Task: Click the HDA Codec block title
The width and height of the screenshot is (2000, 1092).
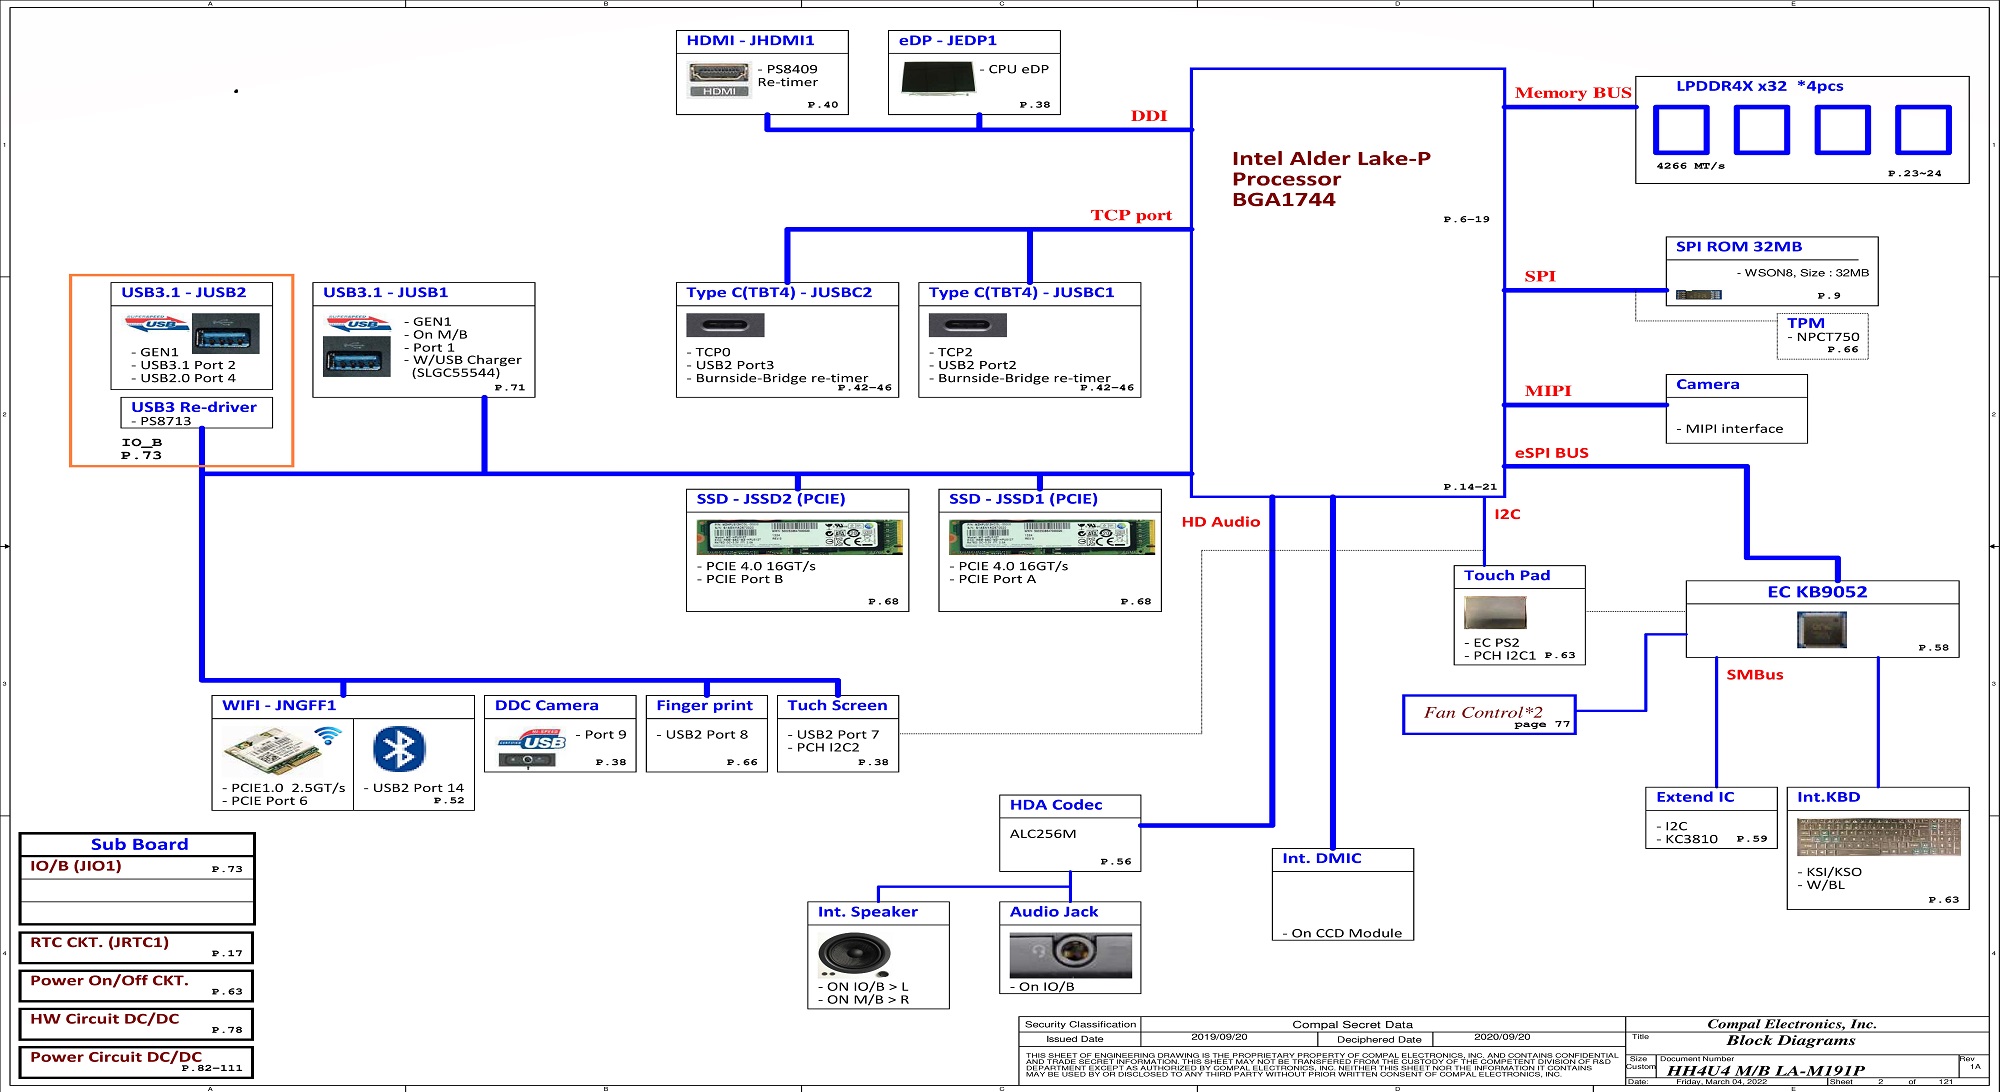Action: coord(1055,805)
